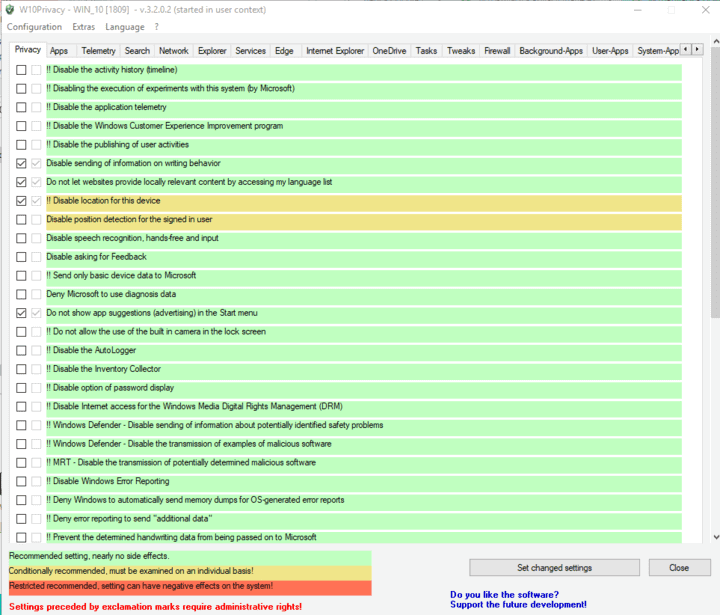Switch to the Tweaks tab
Image resolution: width=720 pixels, height=615 pixels.
[461, 51]
